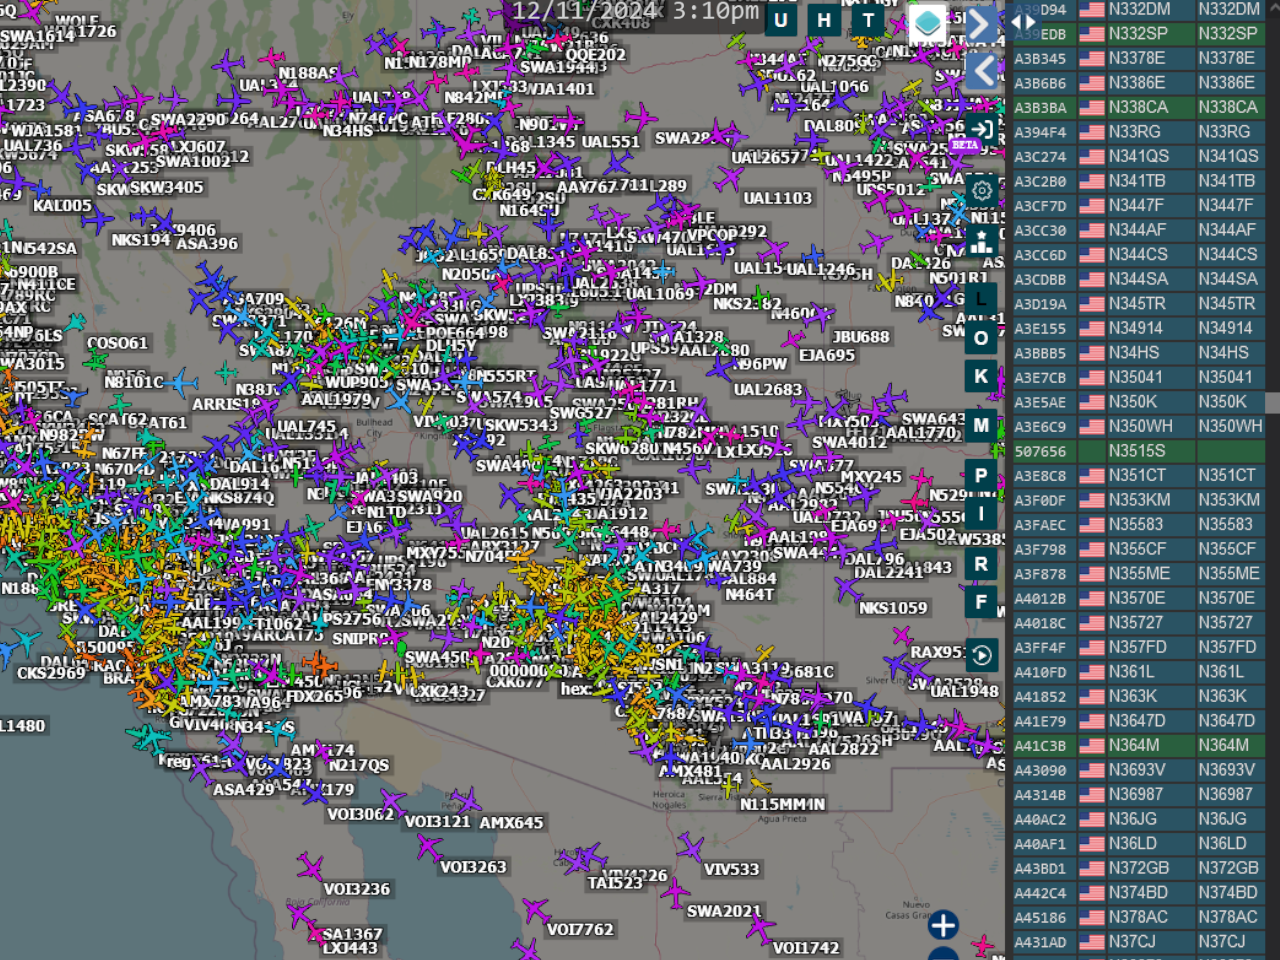Select the aircraft icon for VOI3236
Image resolution: width=1280 pixels, height=960 pixels.
(311, 867)
